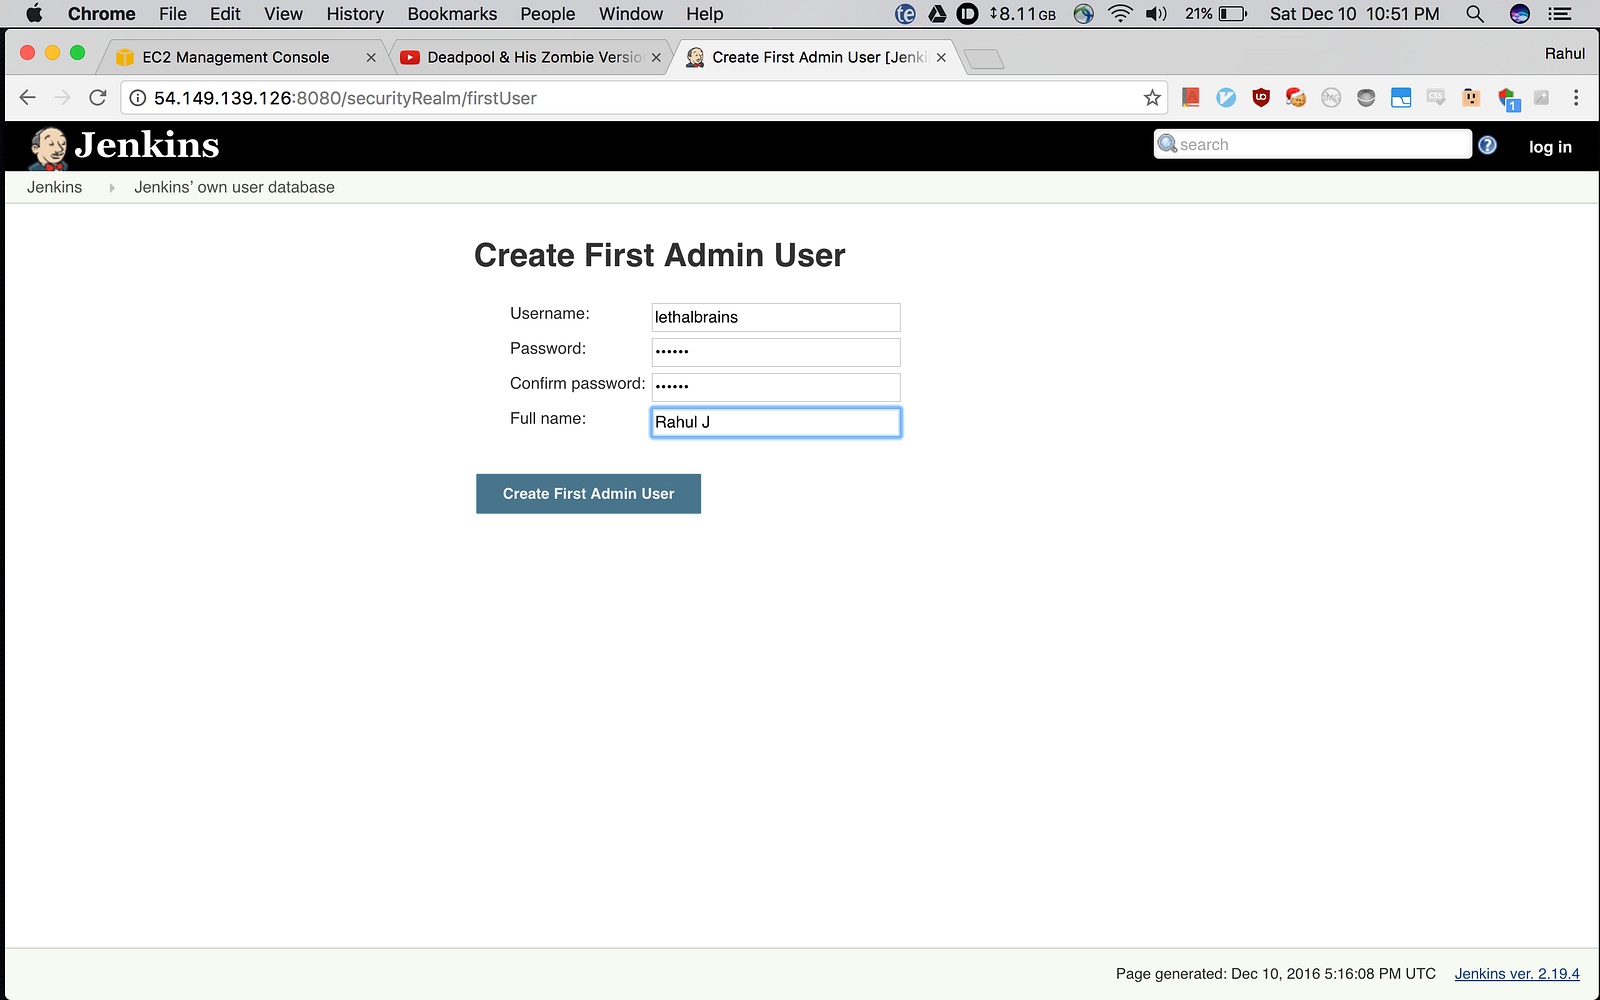Close the Deadpool YouTube tab
This screenshot has height=1000, width=1600.
point(656,58)
